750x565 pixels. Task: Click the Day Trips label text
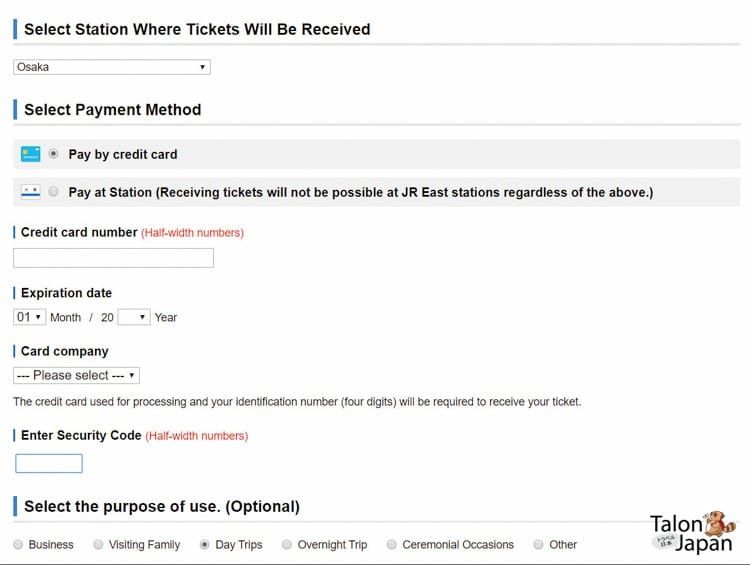239,544
